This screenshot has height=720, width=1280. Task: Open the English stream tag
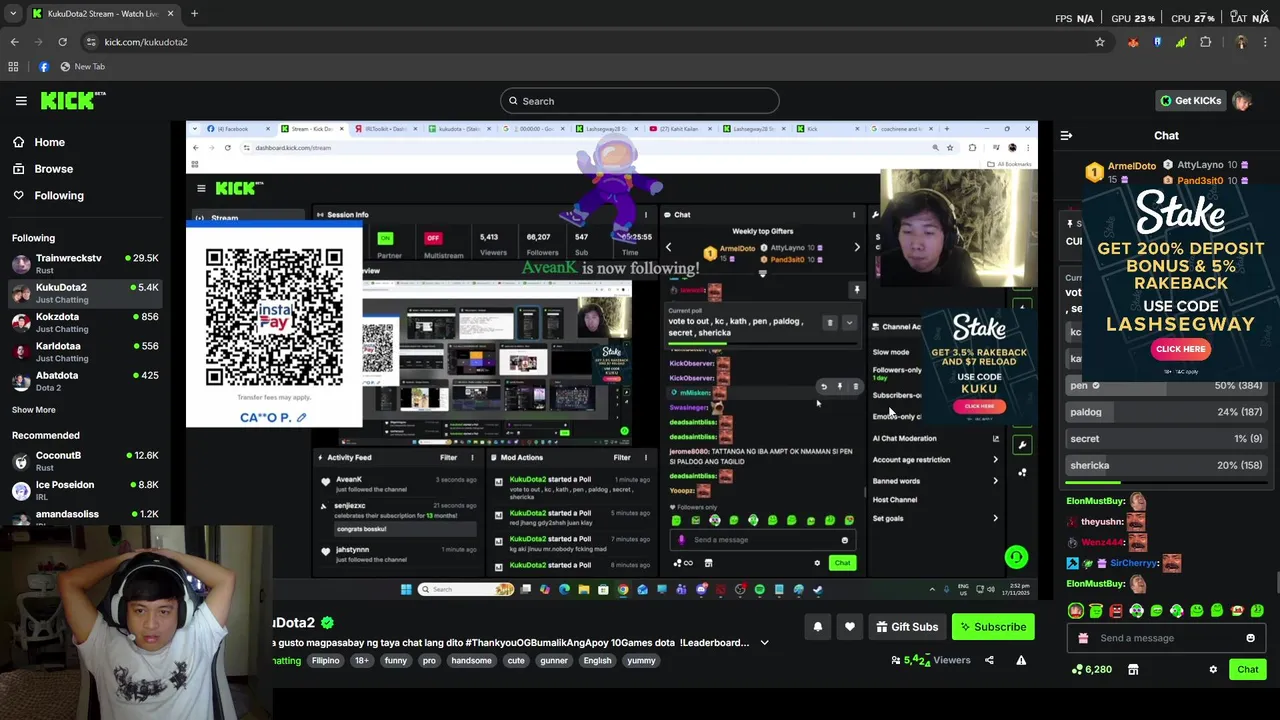click(x=597, y=661)
